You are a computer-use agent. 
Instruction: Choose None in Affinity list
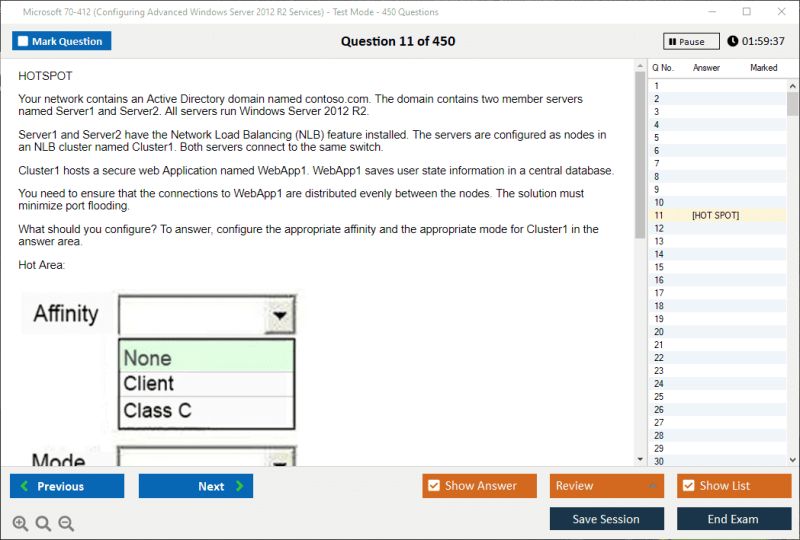point(207,357)
